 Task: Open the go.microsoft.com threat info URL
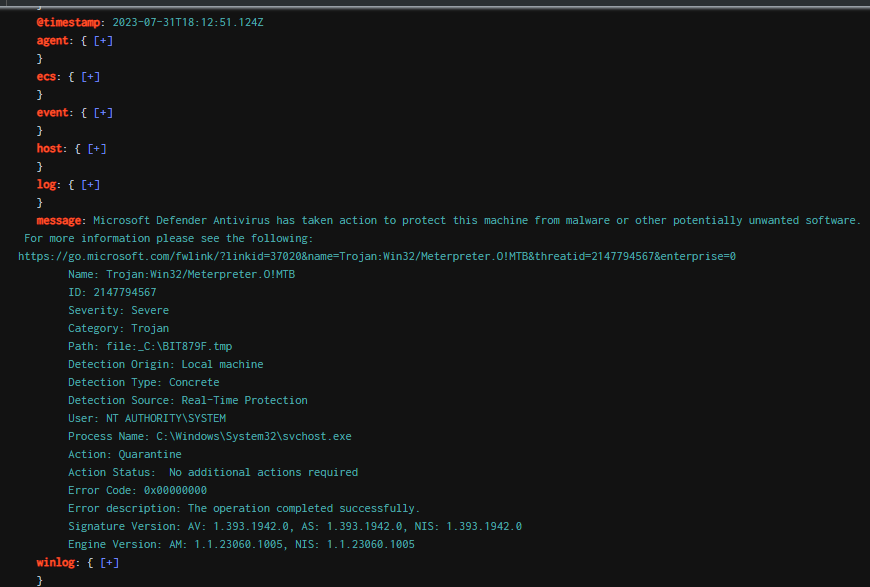pyautogui.click(x=376, y=256)
